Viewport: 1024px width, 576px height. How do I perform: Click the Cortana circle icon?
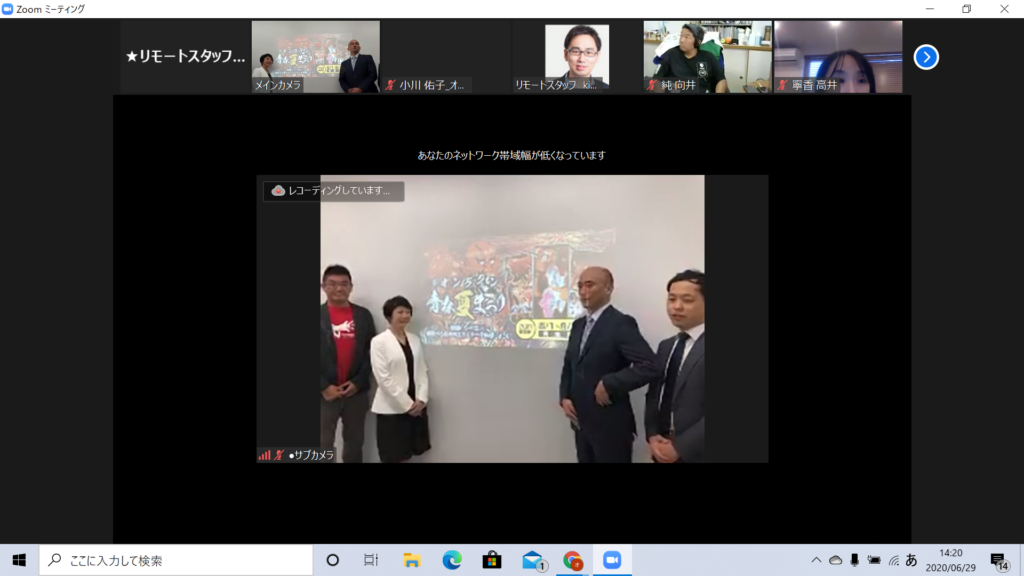[333, 560]
